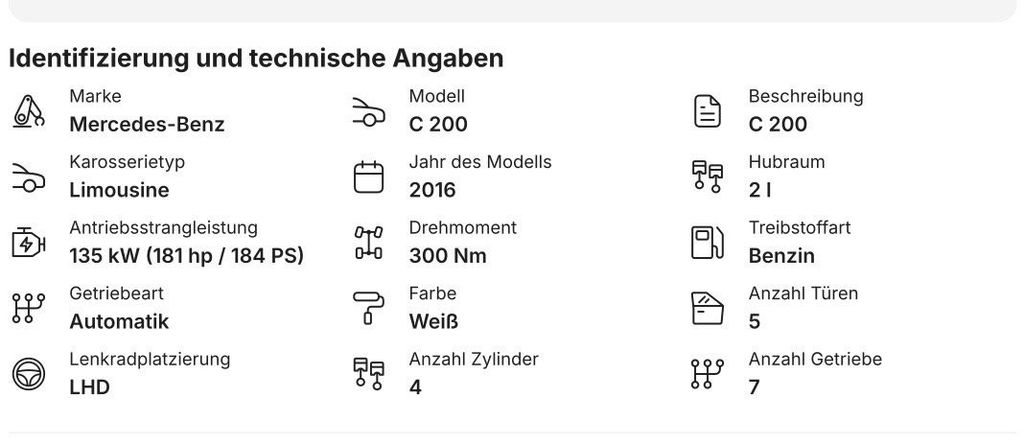Click the Treibstoffart fuel pump icon

click(707, 243)
